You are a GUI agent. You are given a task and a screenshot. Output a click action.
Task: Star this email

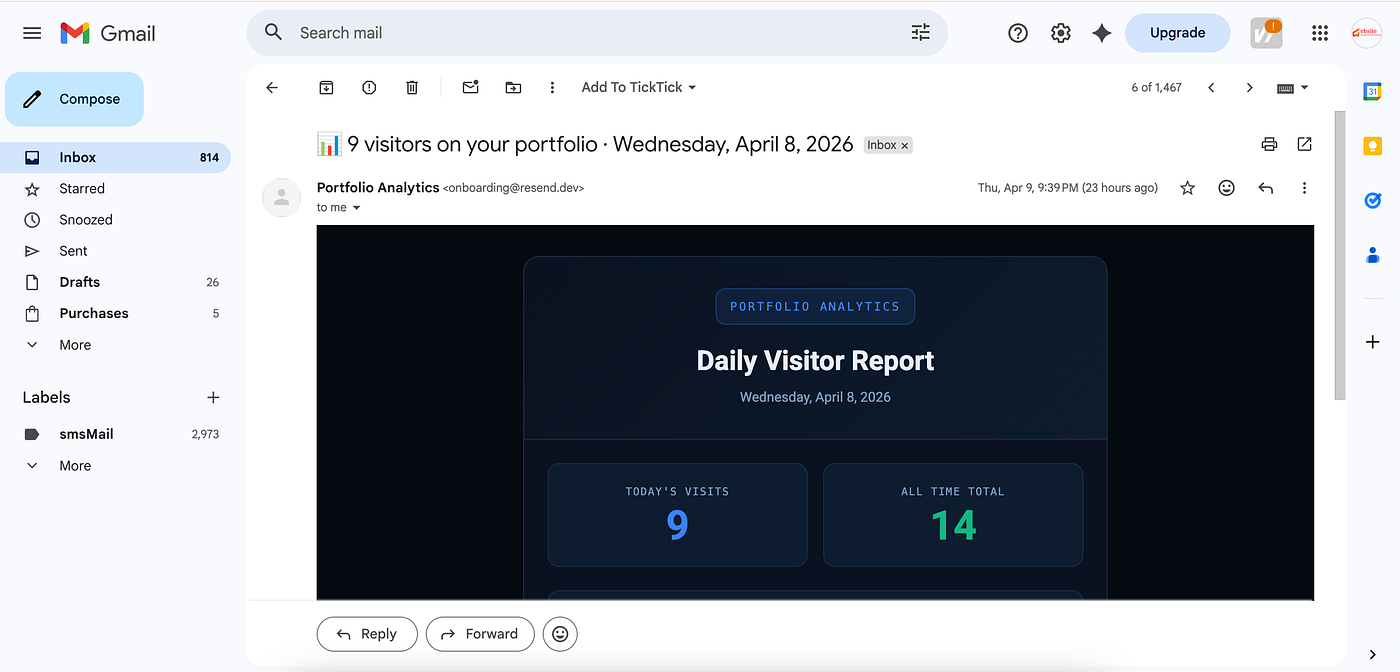pyautogui.click(x=1187, y=188)
